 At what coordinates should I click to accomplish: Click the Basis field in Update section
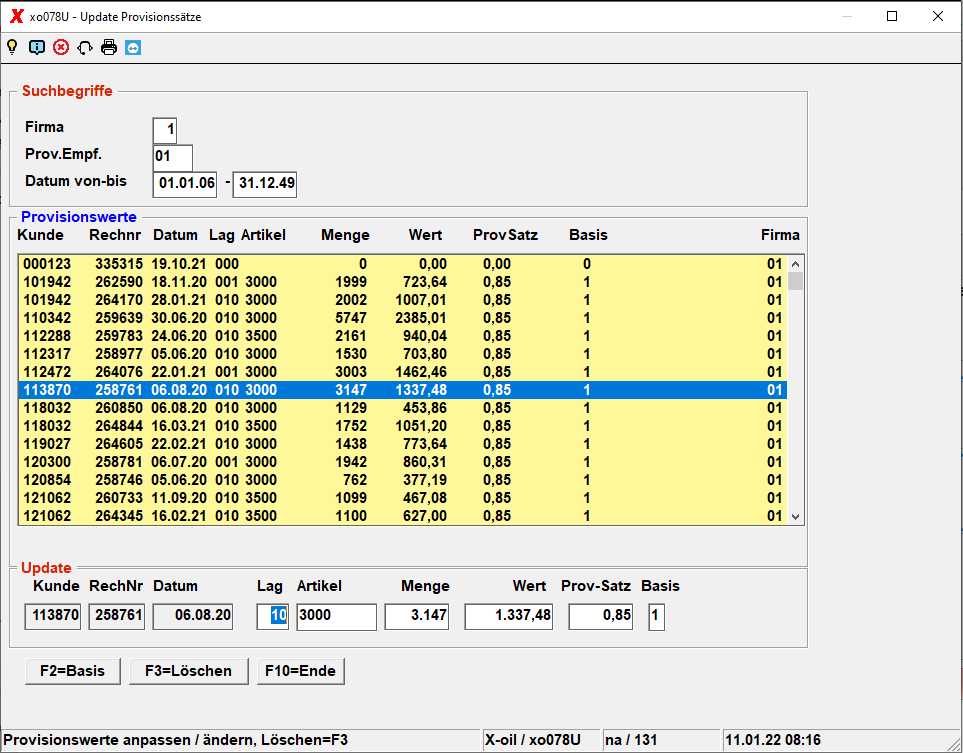click(657, 616)
